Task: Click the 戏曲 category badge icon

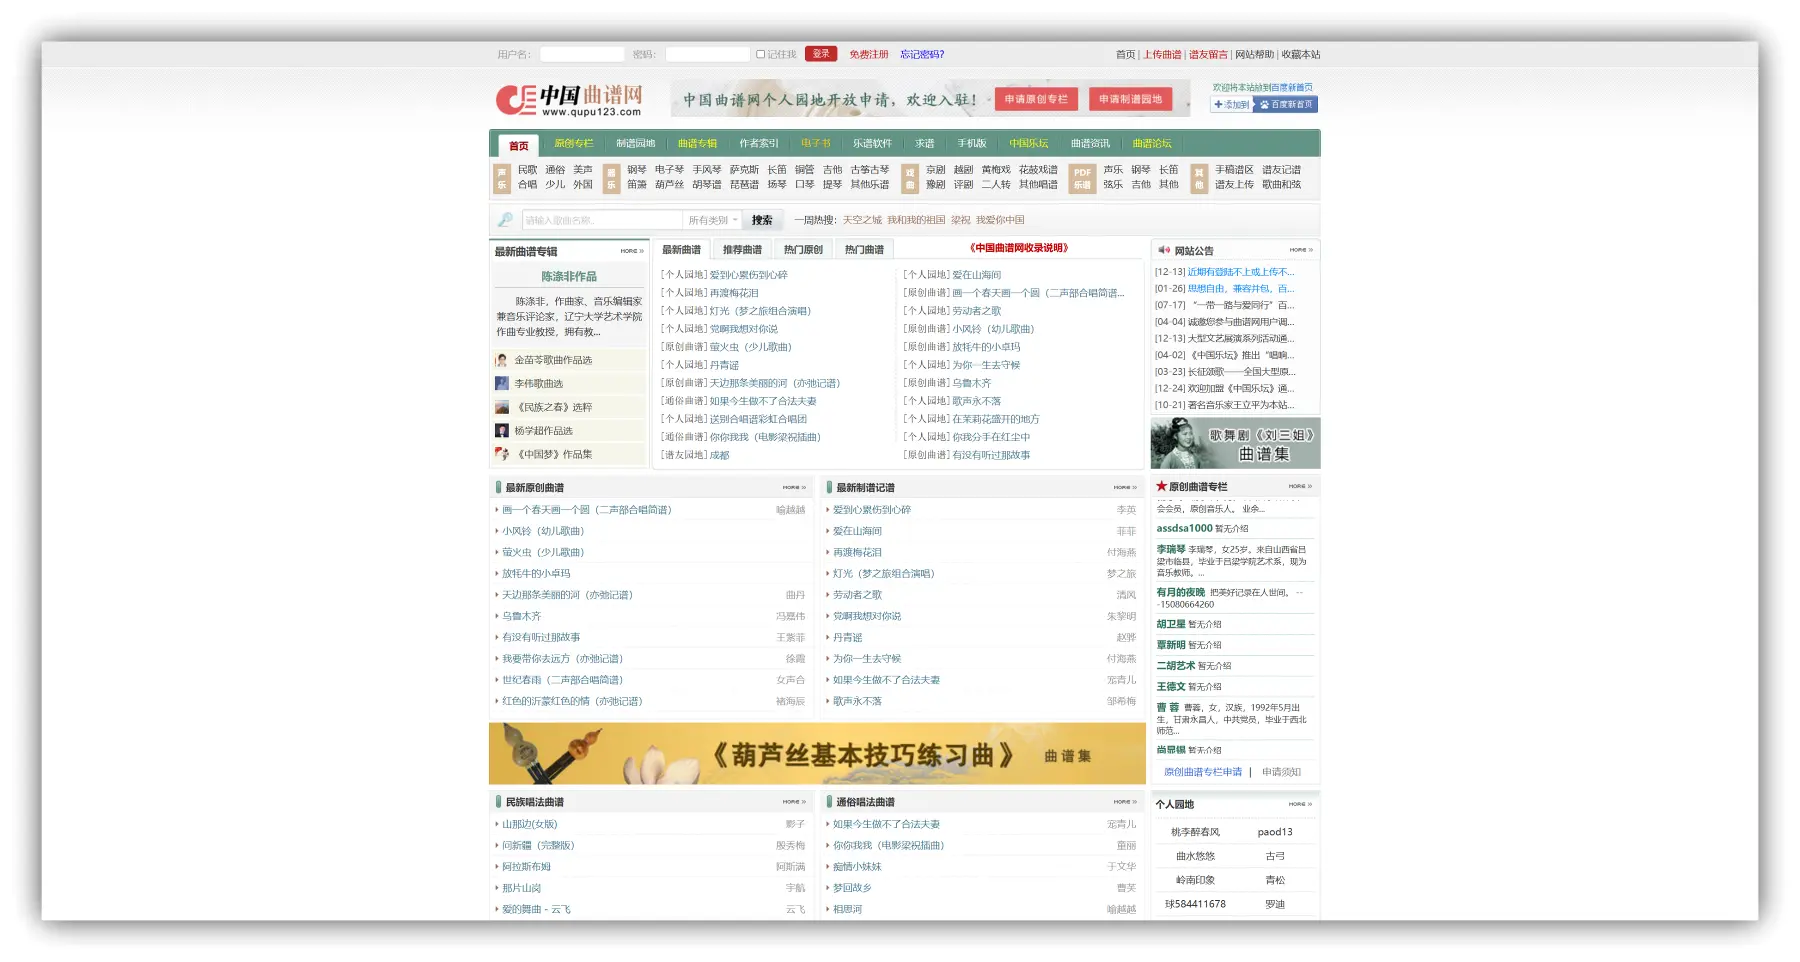Action: 910,178
